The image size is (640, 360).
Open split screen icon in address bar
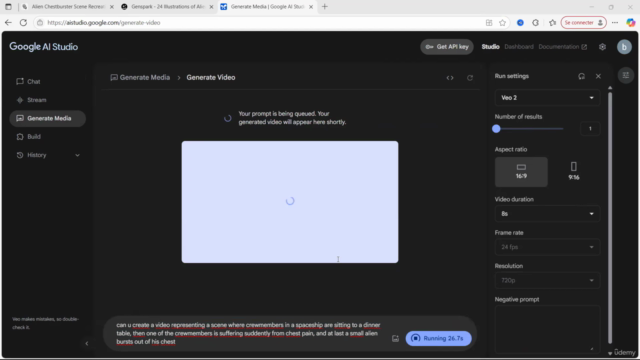[x=489, y=23]
